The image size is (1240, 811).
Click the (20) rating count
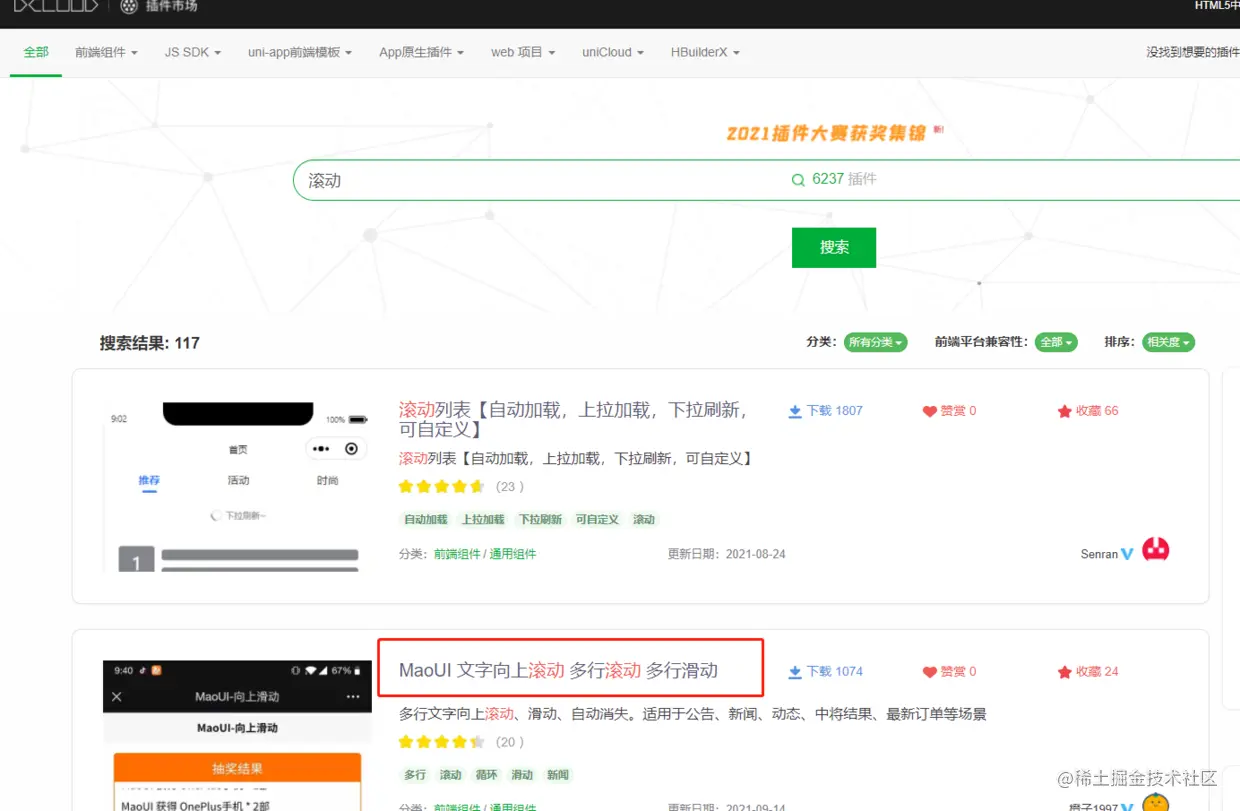point(510,742)
